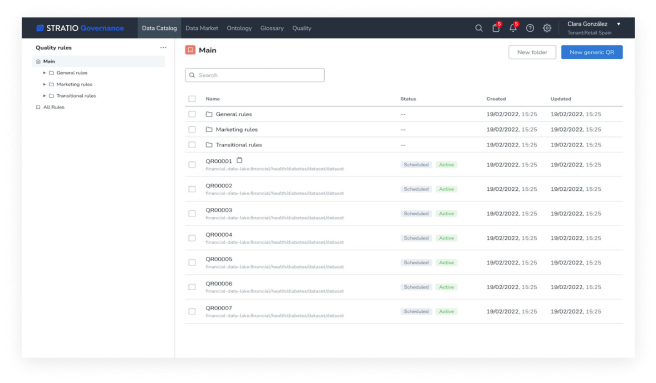Sort by the Updated column header
This screenshot has width=656, height=383.
pyautogui.click(x=561, y=99)
